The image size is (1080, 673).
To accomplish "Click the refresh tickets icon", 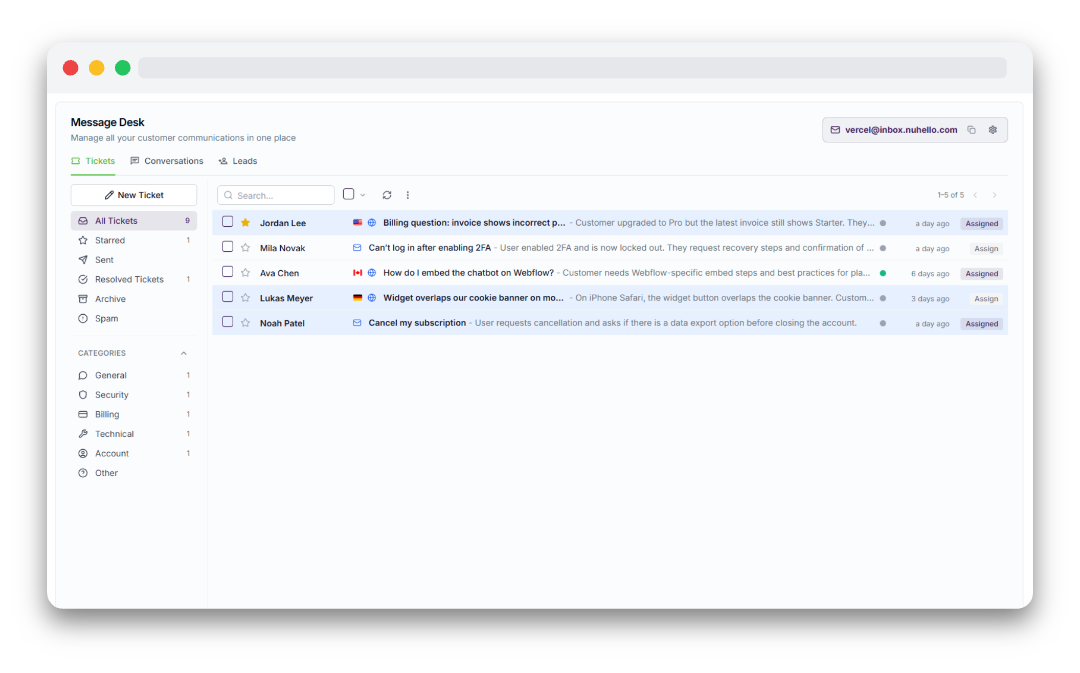I will [x=387, y=195].
